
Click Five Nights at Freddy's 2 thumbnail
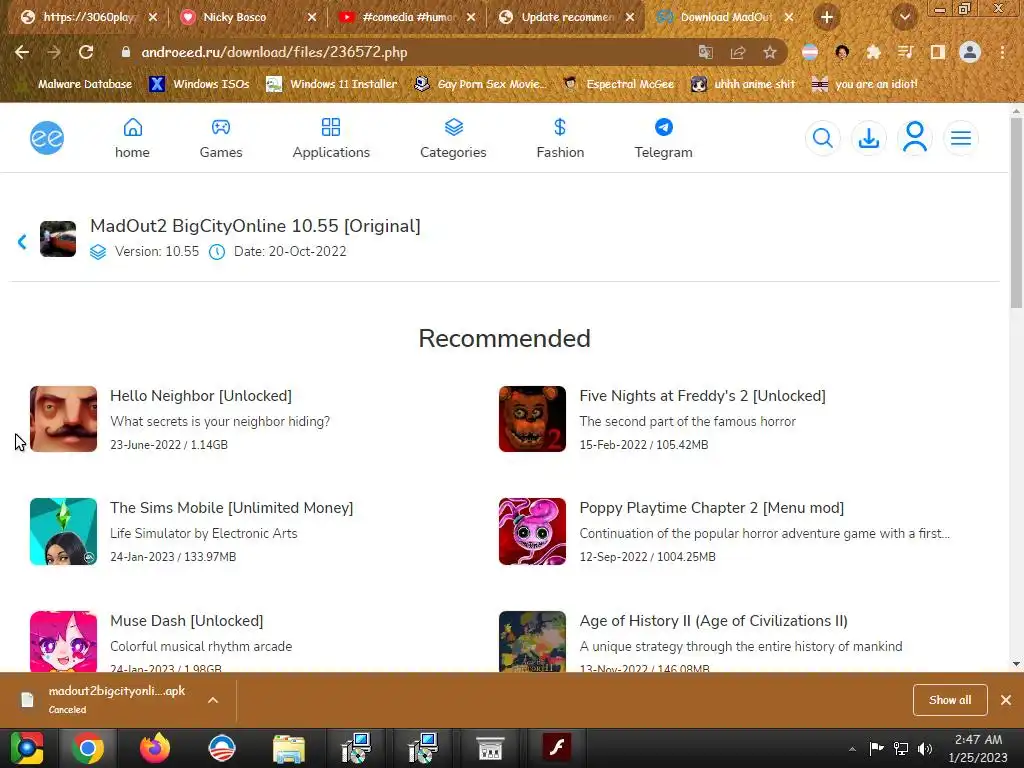point(532,419)
